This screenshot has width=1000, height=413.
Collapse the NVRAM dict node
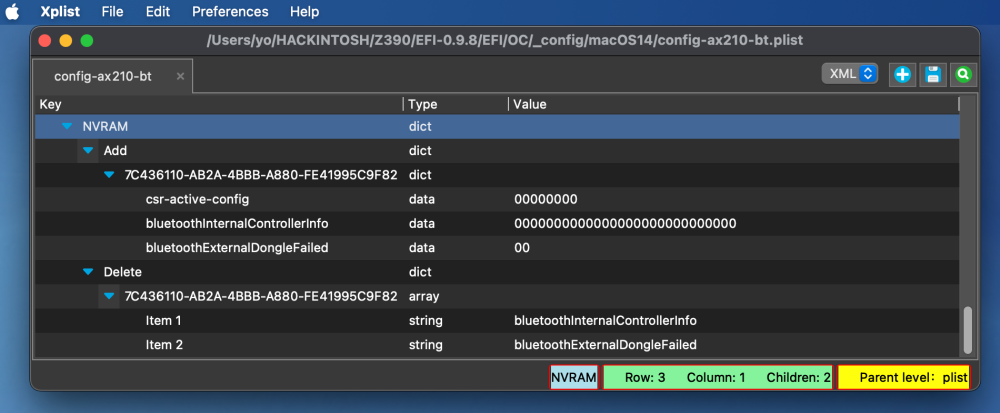pyautogui.click(x=67, y=127)
